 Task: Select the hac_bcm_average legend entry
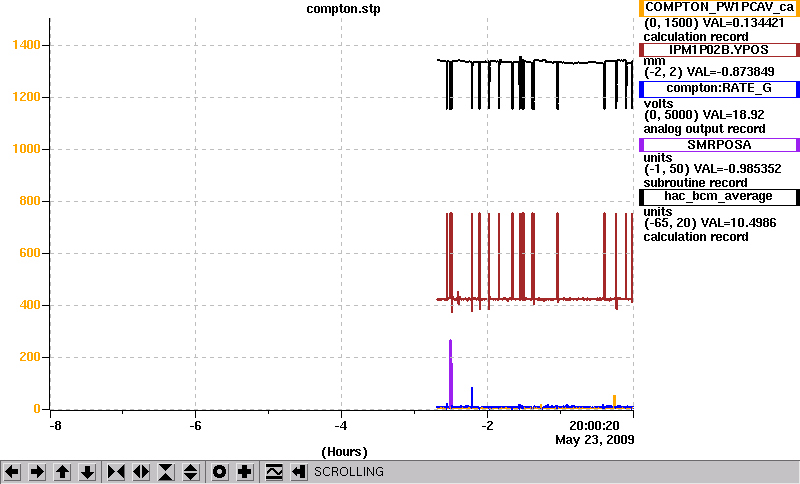click(719, 197)
